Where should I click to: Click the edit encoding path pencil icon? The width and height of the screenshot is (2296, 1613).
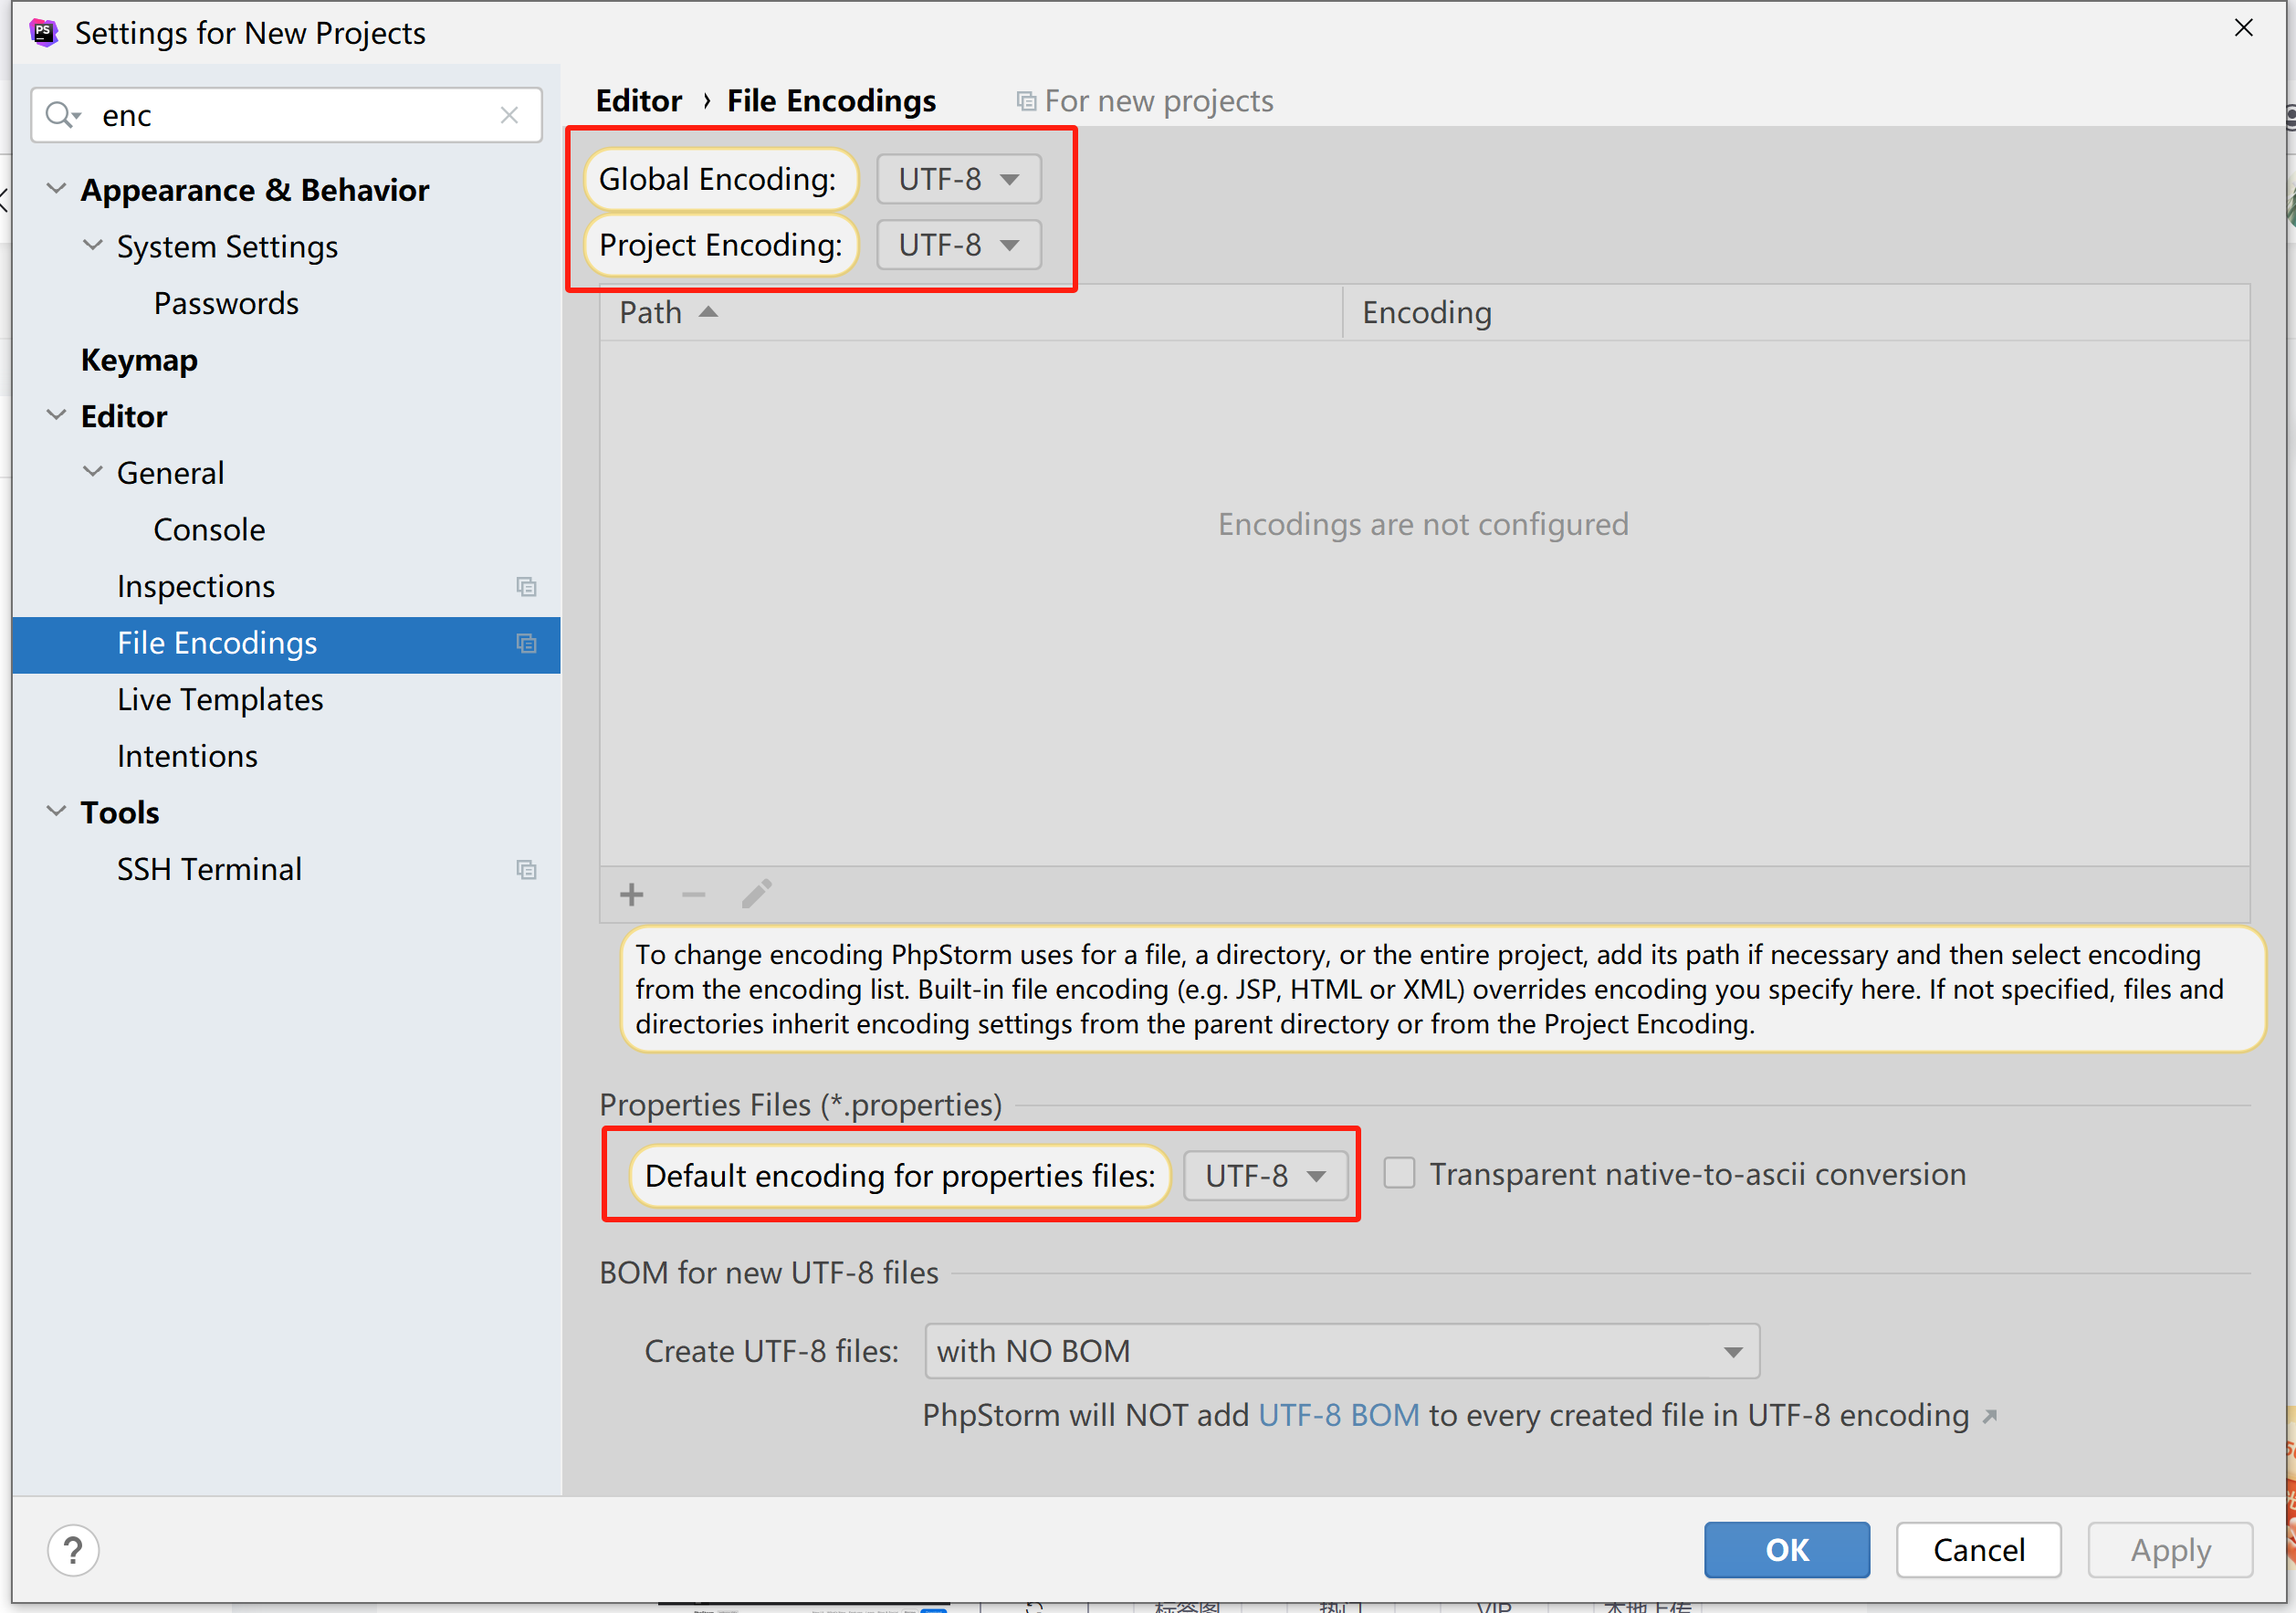pyautogui.click(x=758, y=890)
